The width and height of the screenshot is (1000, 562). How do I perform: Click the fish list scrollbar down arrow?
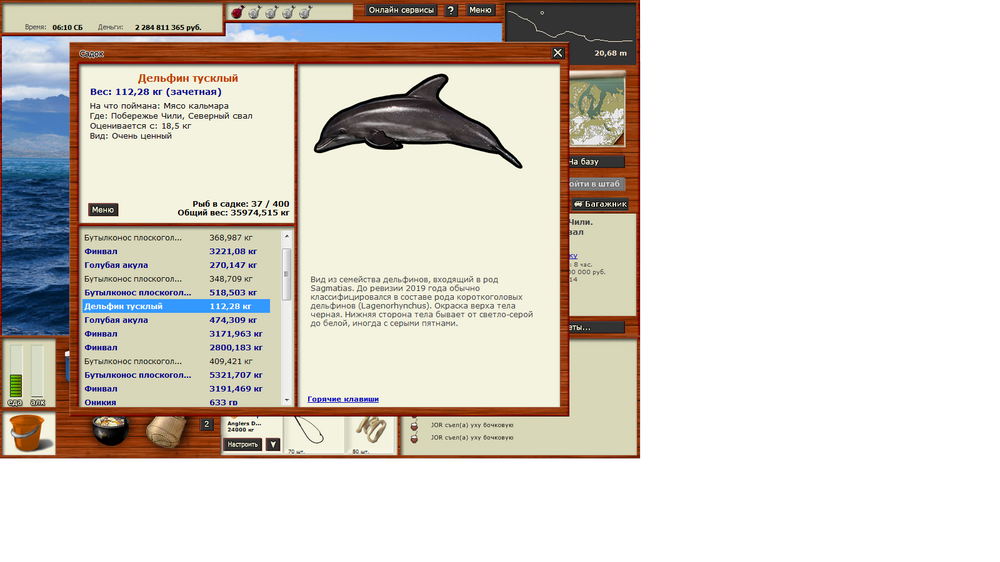pyautogui.click(x=287, y=401)
